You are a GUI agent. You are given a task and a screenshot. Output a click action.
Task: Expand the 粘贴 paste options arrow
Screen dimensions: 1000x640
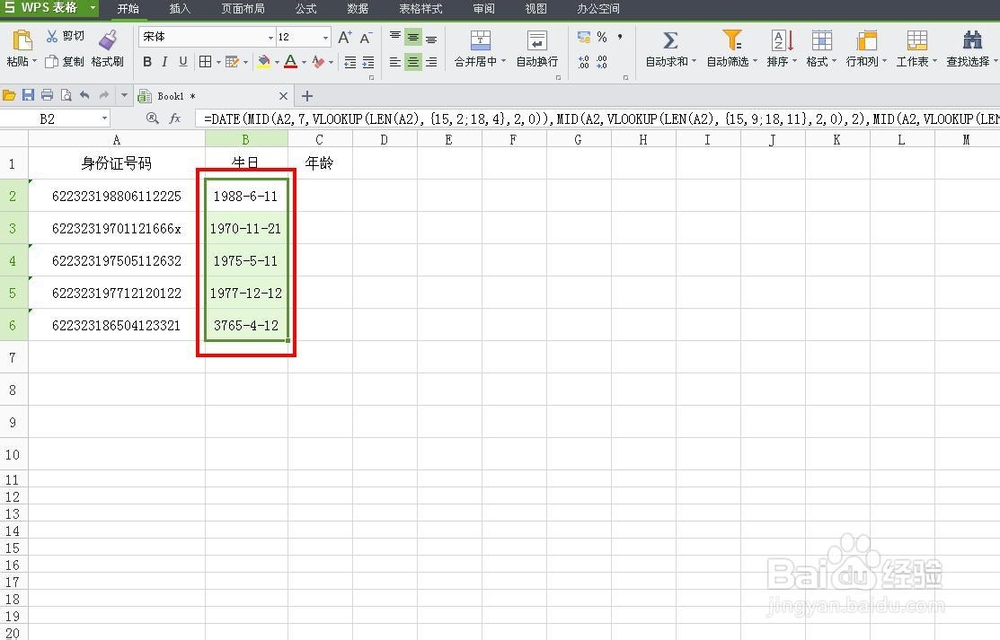34,62
